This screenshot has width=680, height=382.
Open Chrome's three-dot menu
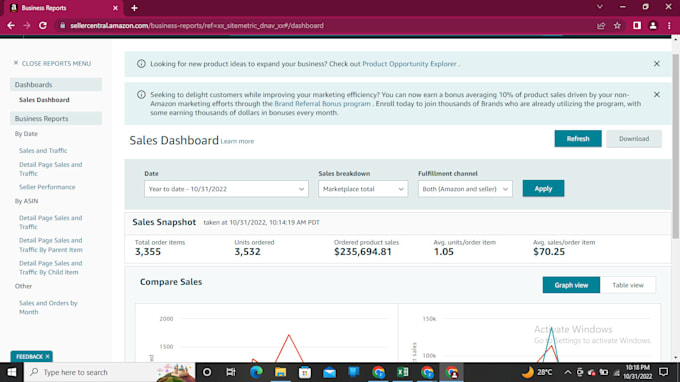[x=669, y=26]
